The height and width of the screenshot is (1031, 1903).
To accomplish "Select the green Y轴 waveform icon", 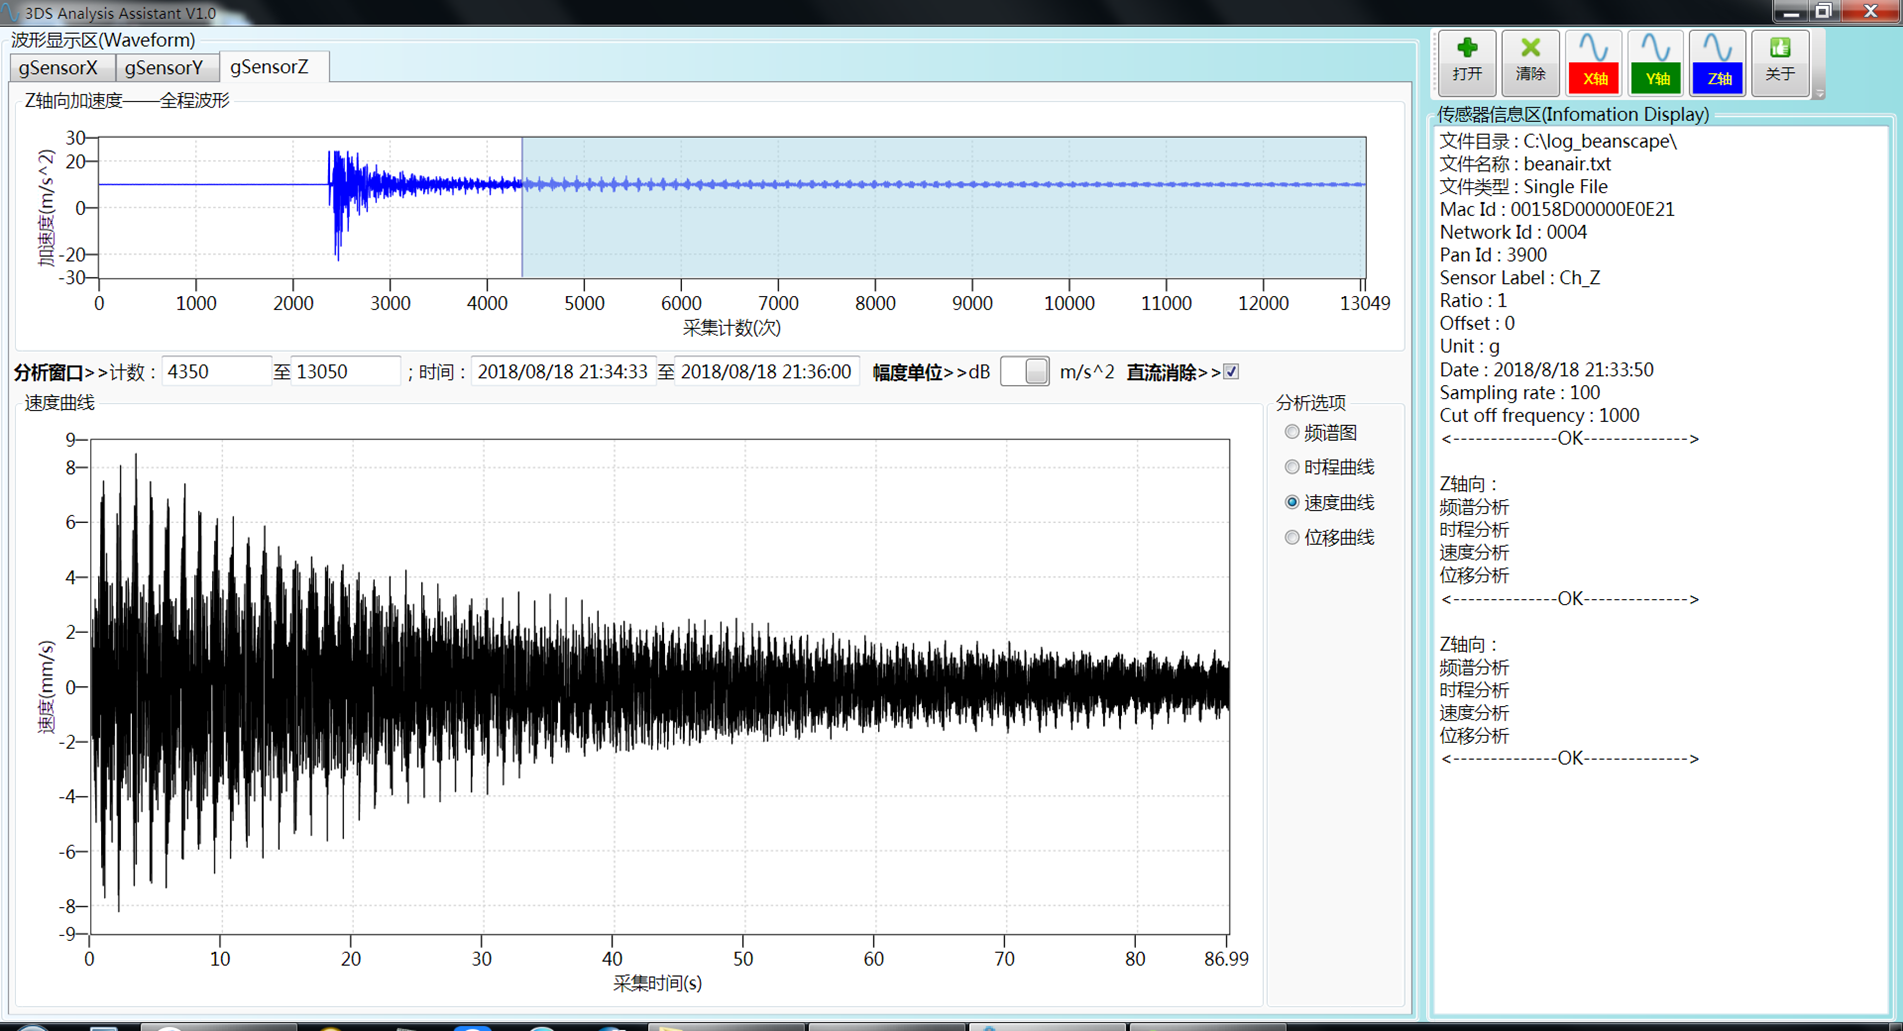I will point(1655,62).
